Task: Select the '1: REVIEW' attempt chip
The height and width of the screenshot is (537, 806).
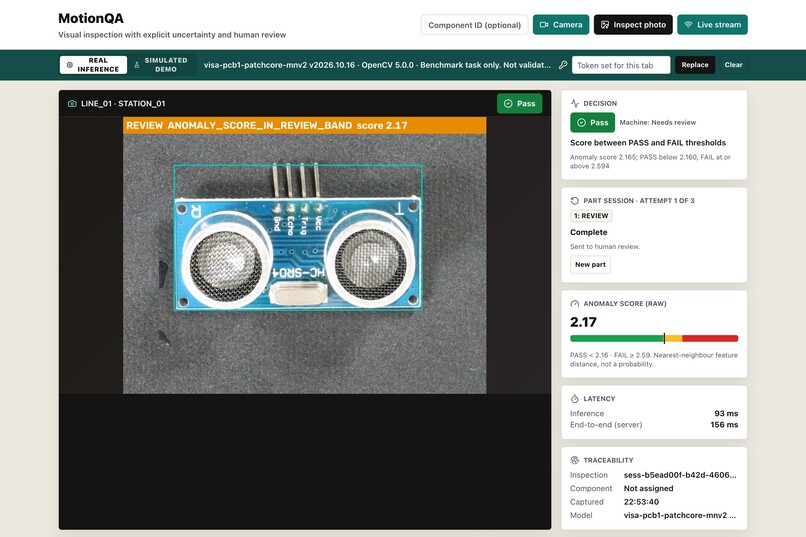Action: 591,216
